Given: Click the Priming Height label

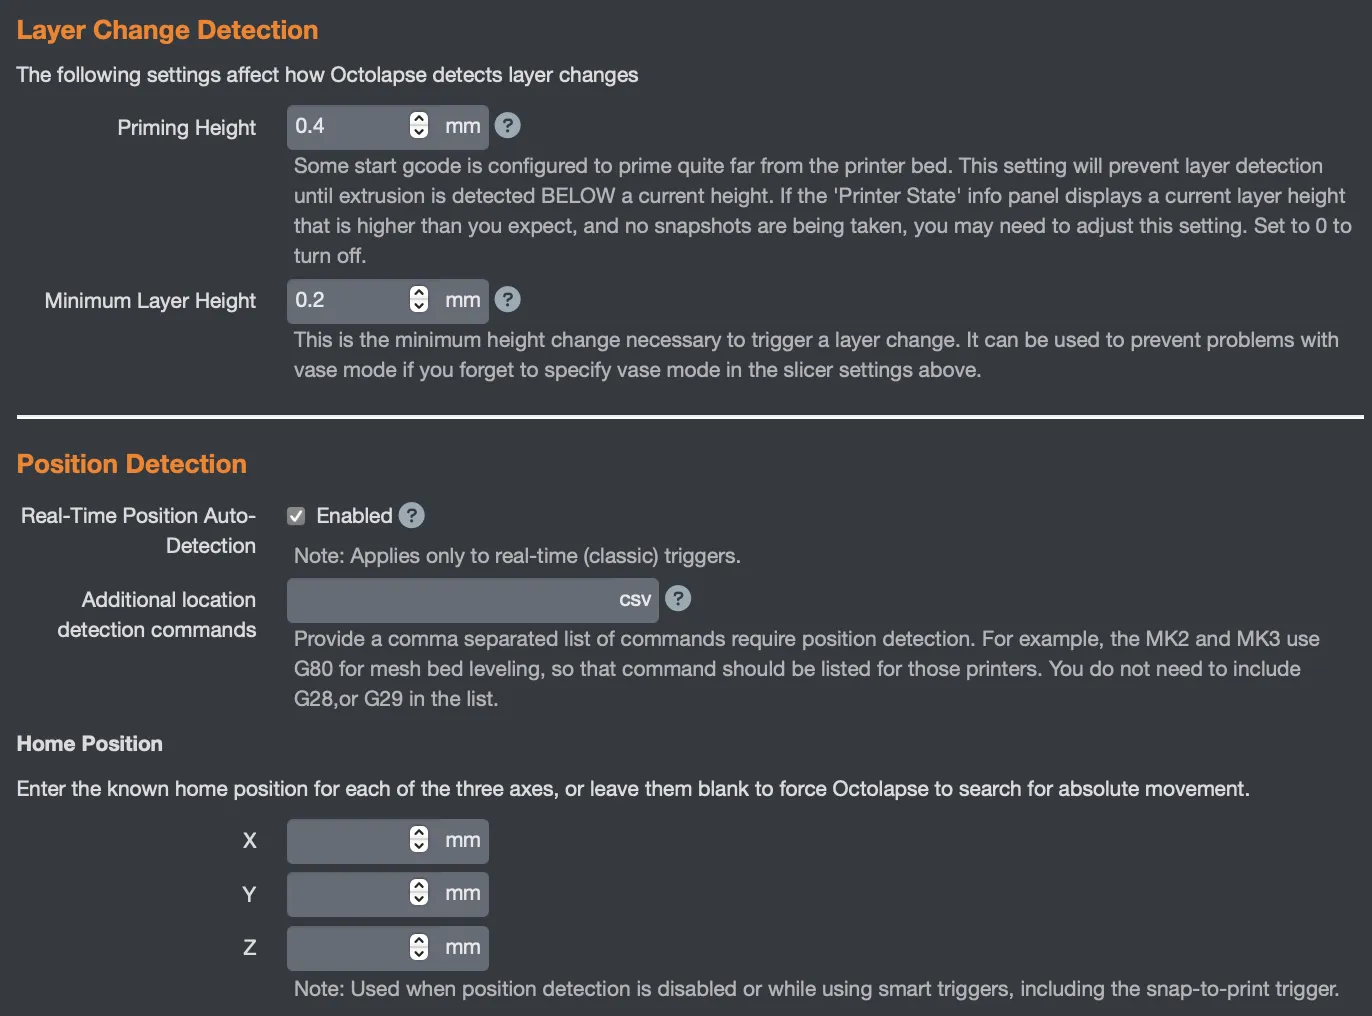Looking at the screenshot, I should pos(186,128).
